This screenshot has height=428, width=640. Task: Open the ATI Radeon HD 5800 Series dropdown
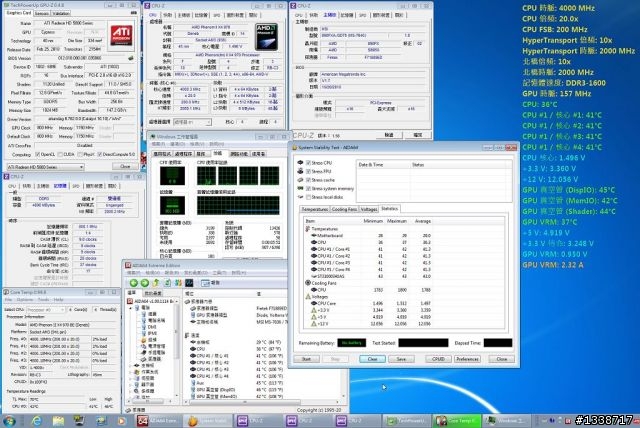click(x=45, y=167)
